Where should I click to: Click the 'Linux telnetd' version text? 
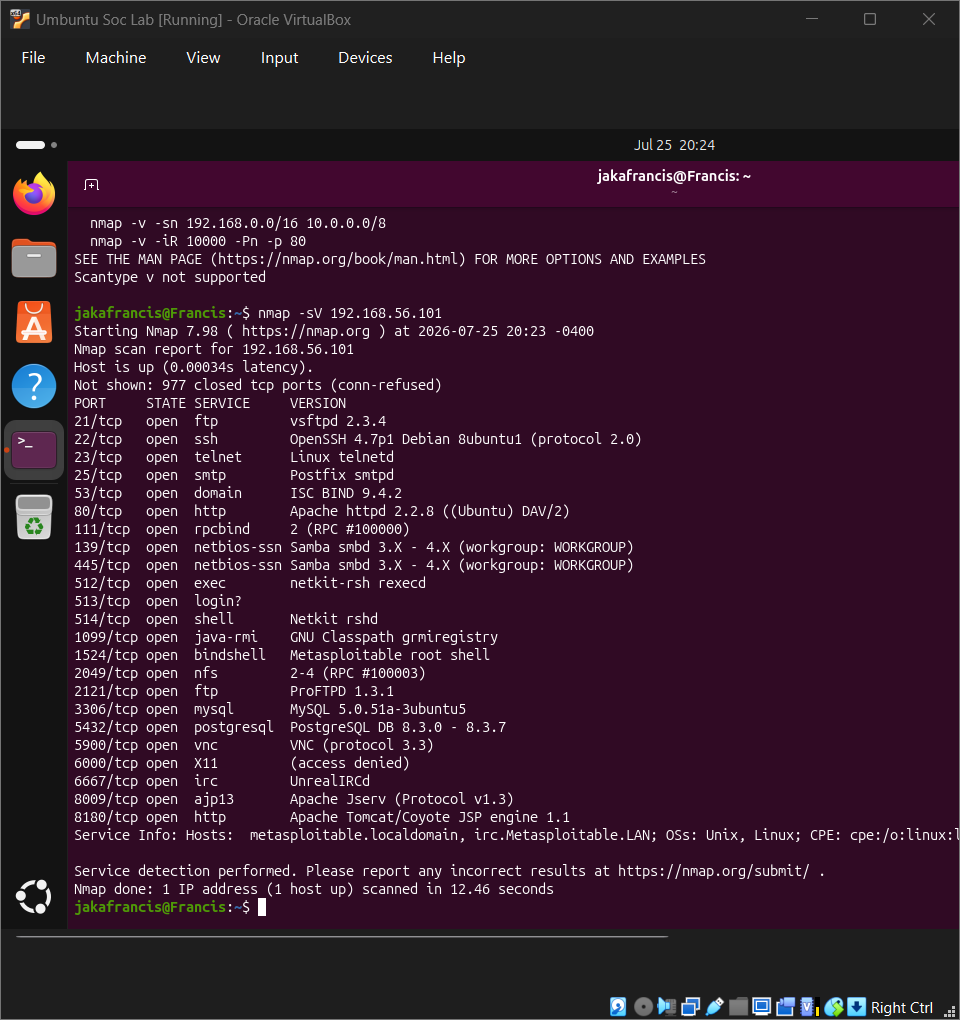coord(341,457)
